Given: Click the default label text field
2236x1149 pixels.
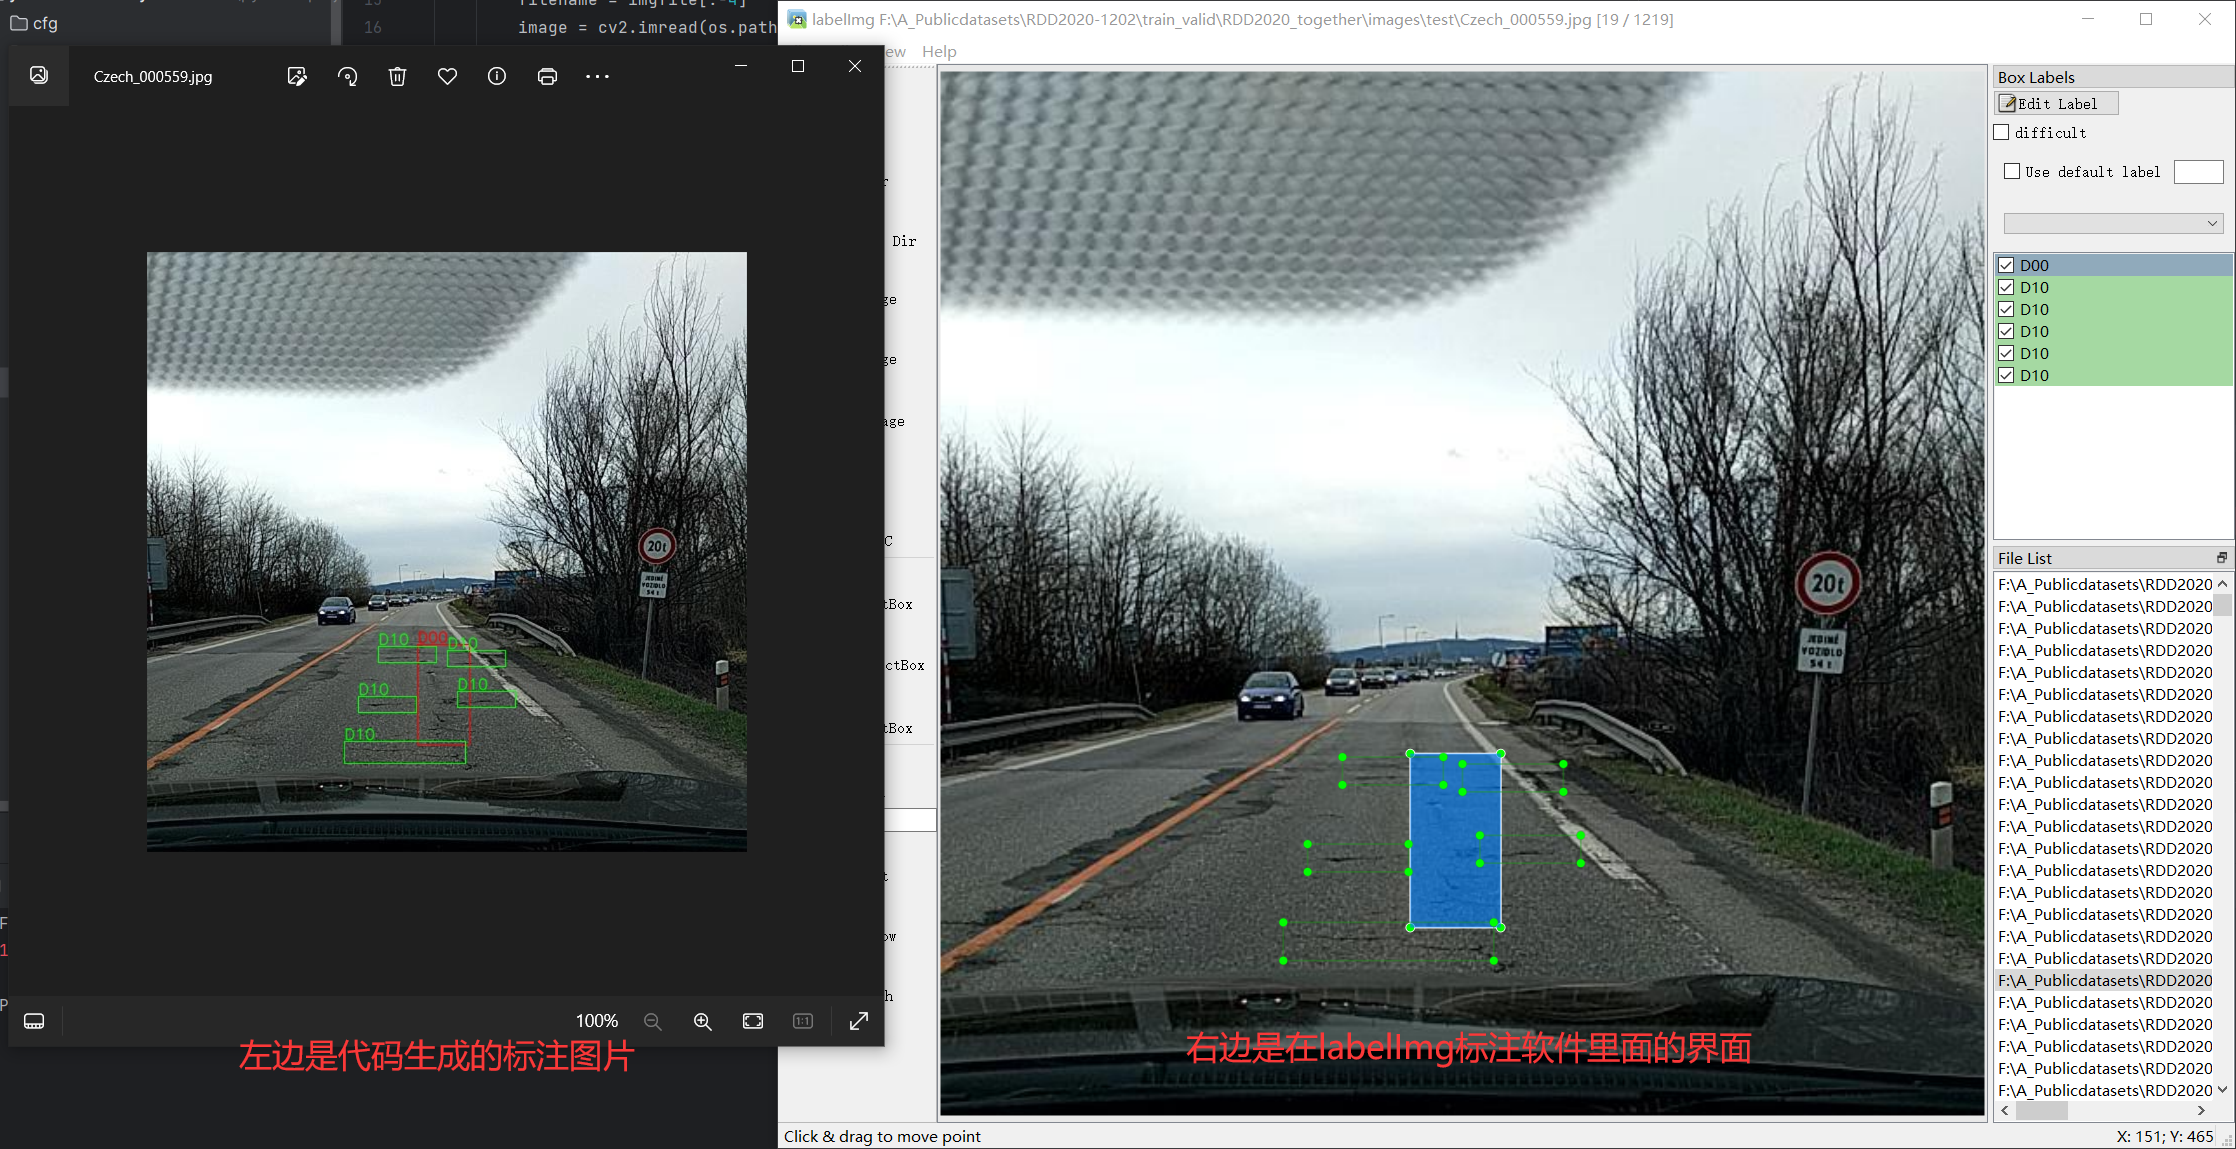Looking at the screenshot, I should pos(2198,171).
